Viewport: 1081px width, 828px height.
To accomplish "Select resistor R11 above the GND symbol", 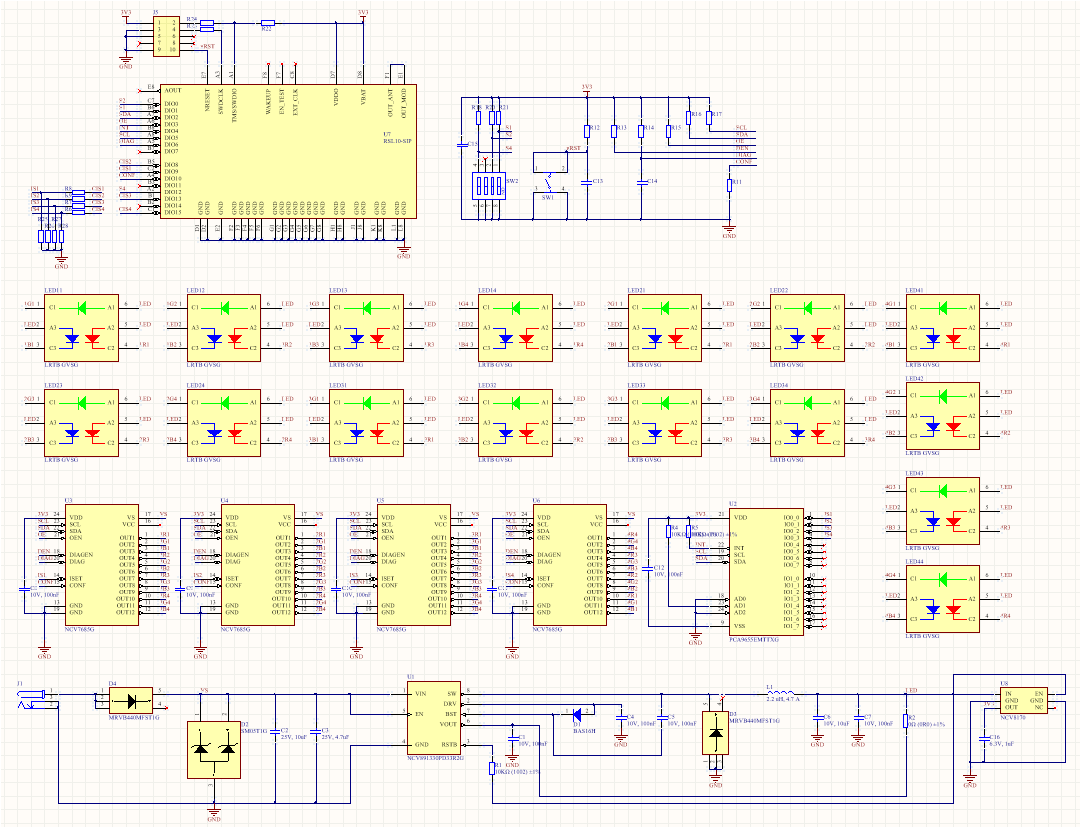I will [x=729, y=185].
